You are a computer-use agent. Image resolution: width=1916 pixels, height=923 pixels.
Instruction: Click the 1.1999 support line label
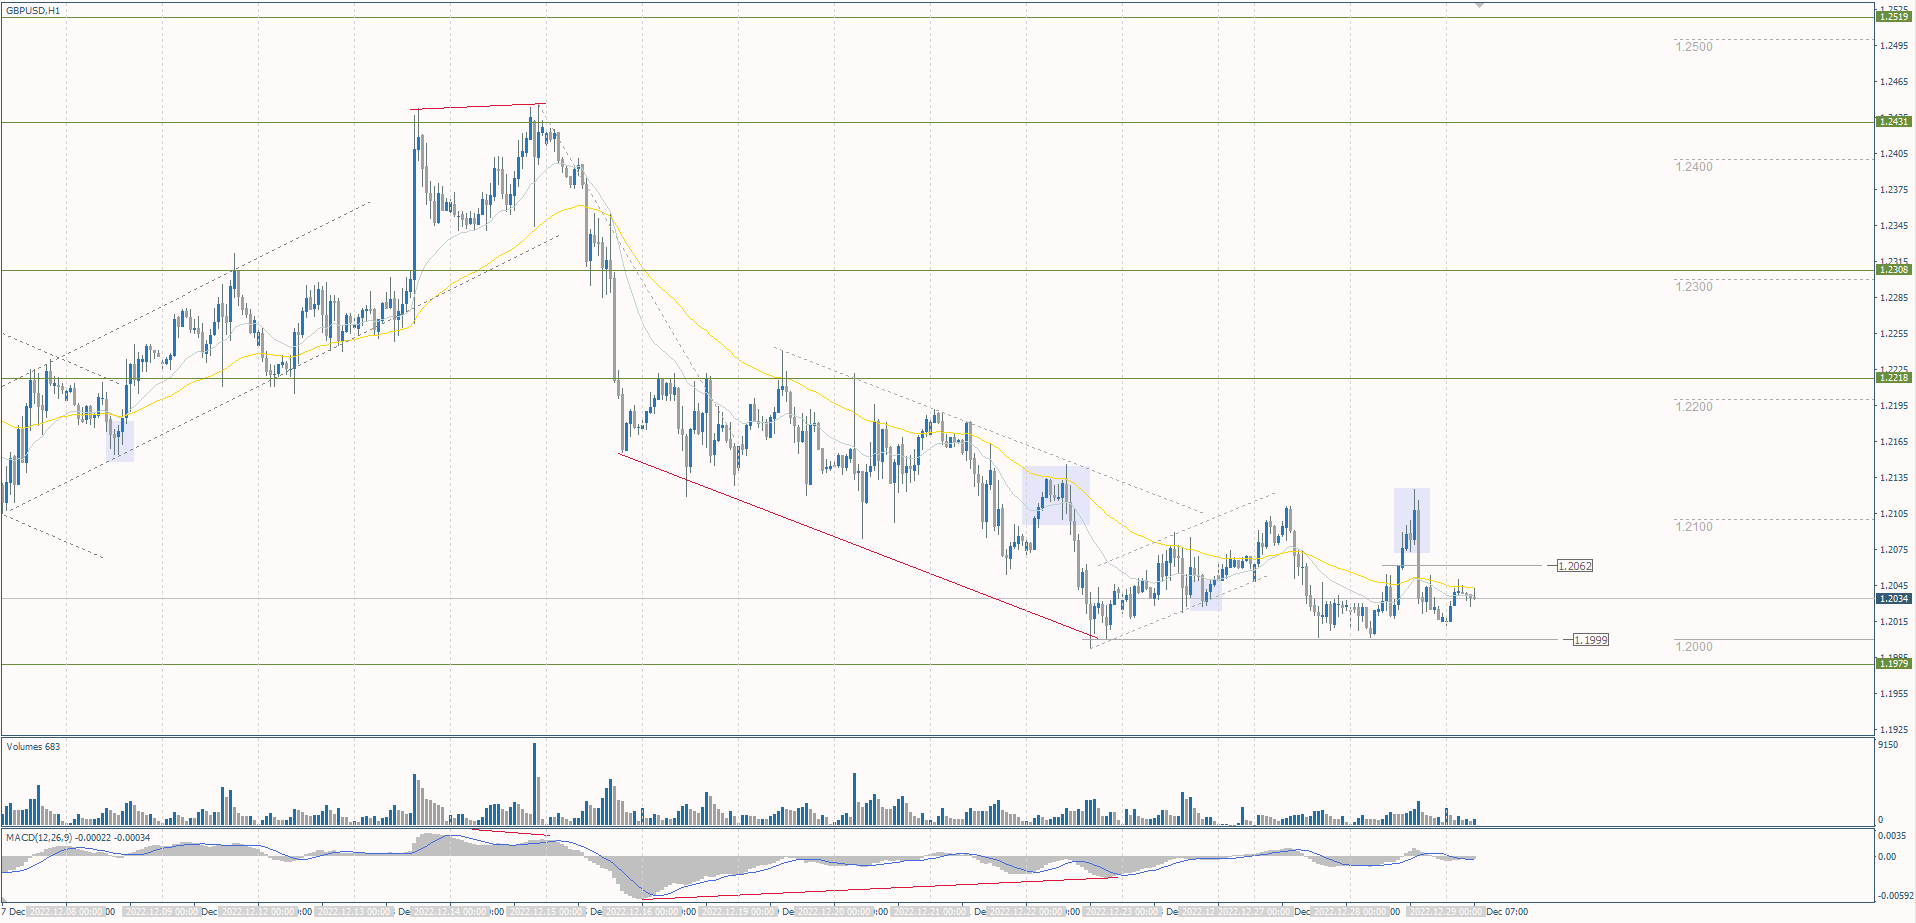click(x=1591, y=640)
